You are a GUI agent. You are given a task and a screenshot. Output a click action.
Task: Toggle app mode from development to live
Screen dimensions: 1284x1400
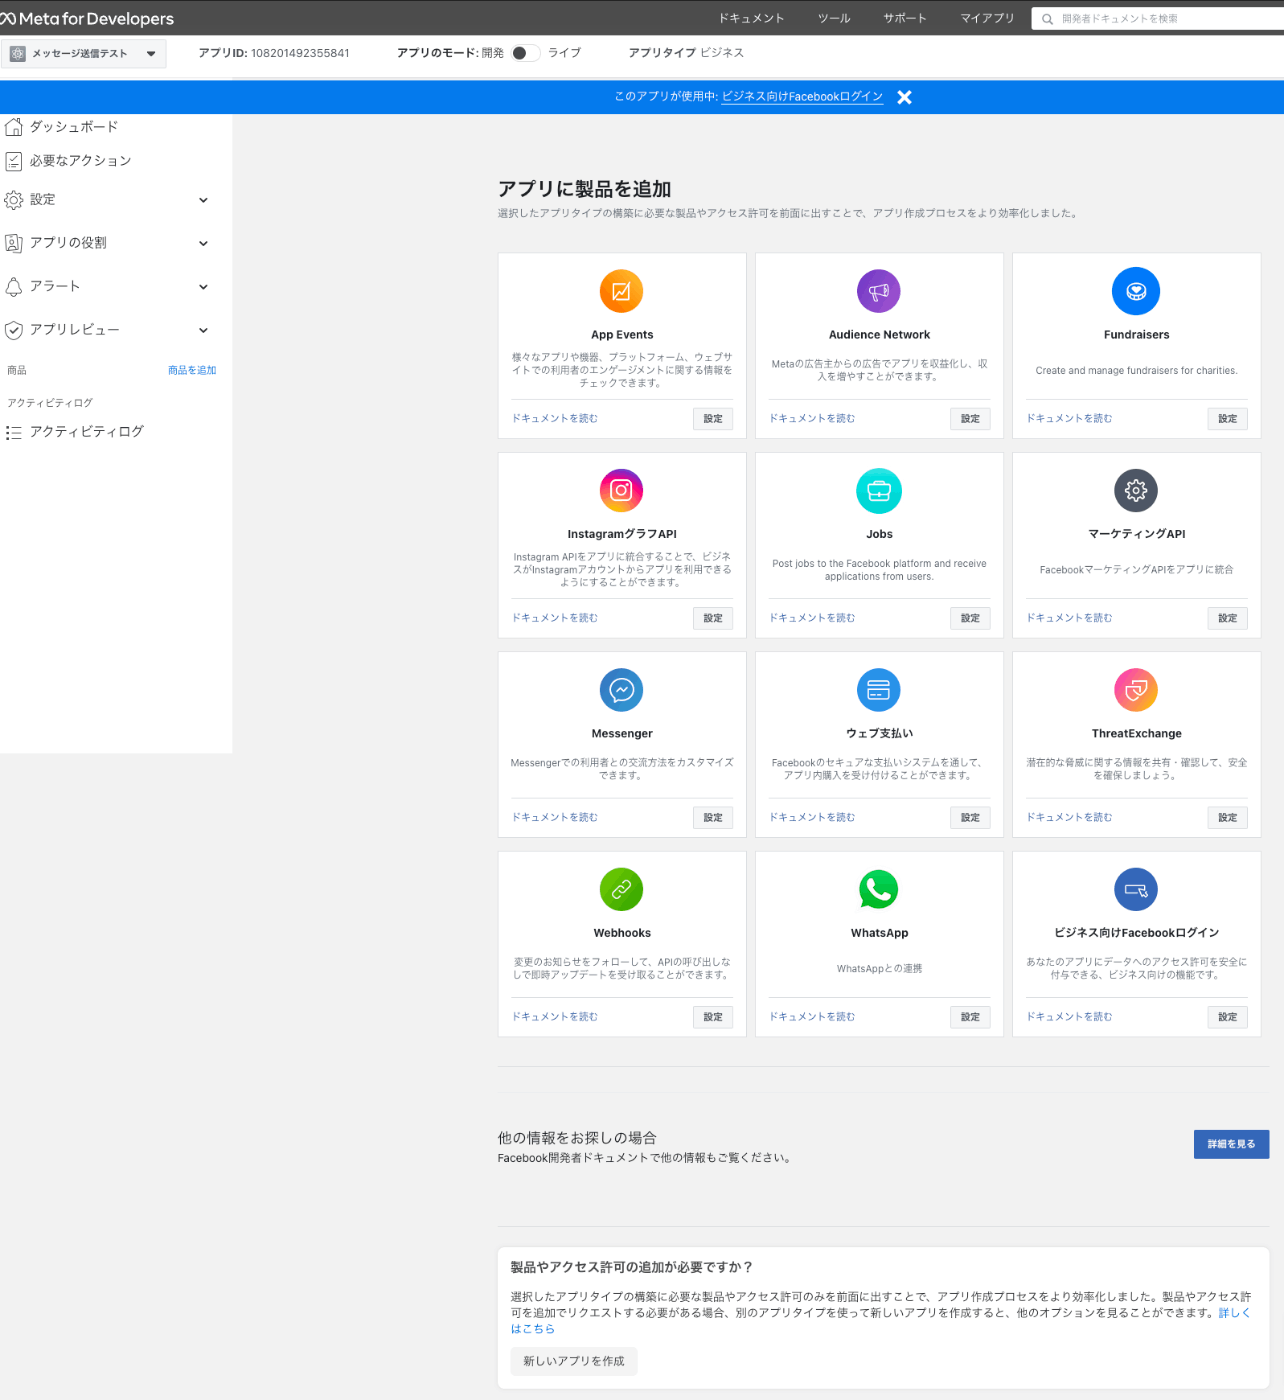point(526,53)
